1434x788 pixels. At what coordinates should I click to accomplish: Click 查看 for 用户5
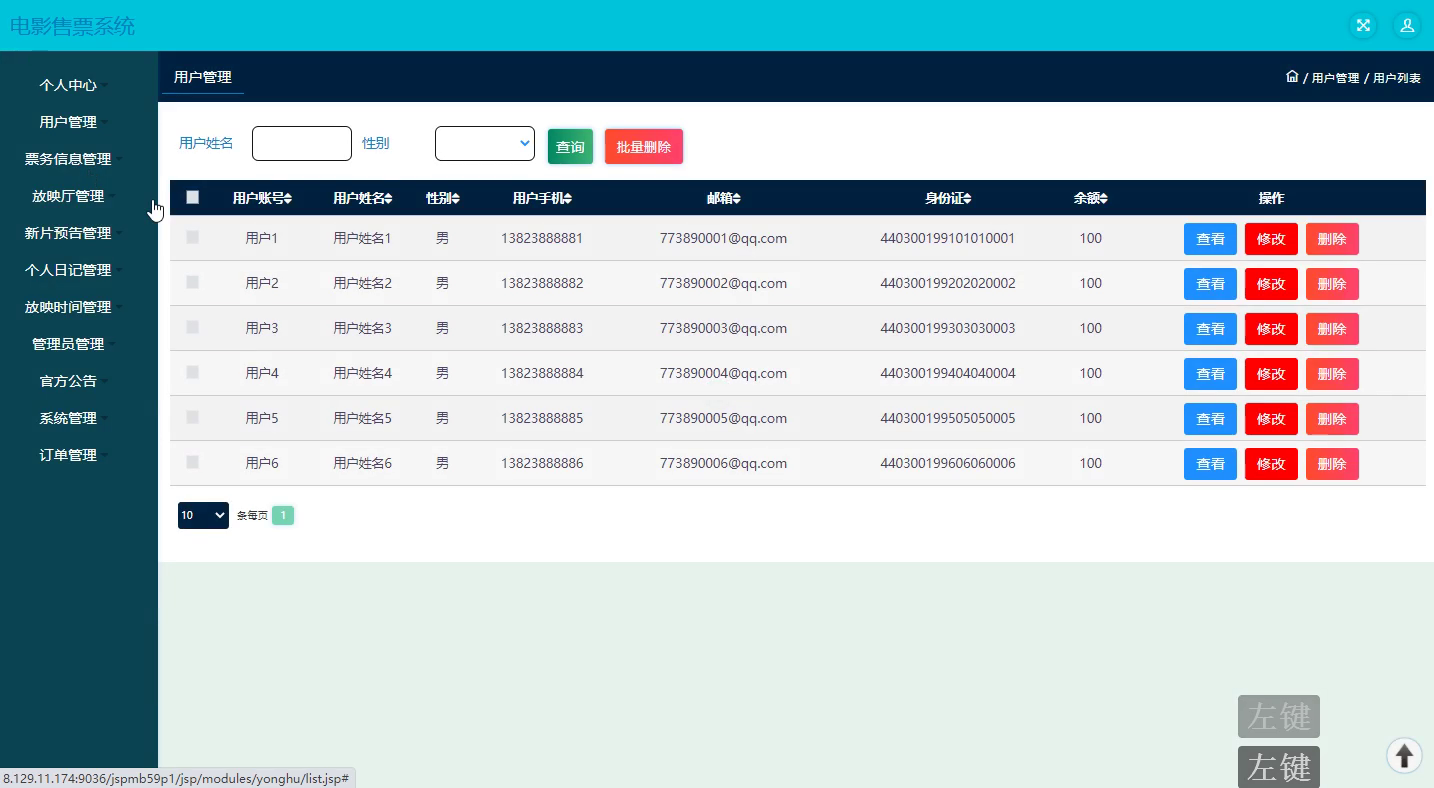[1210, 419]
